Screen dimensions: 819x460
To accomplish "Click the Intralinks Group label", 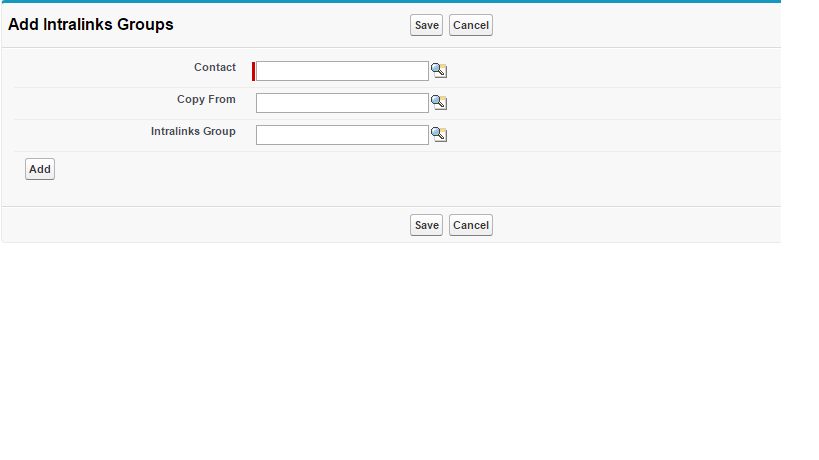I will [x=193, y=131].
